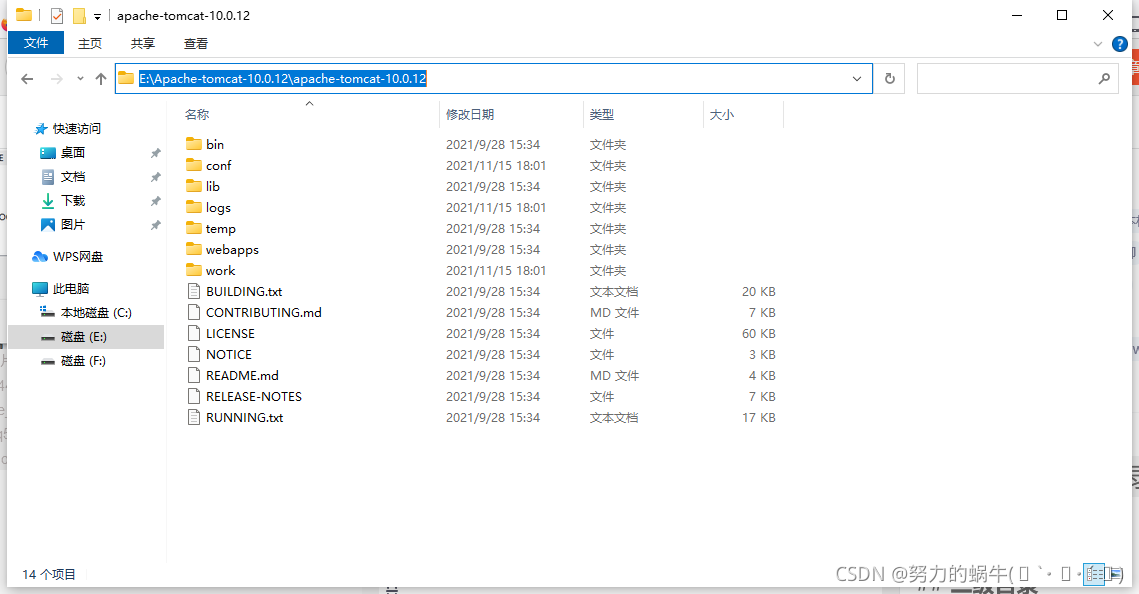The height and width of the screenshot is (594, 1139).
Task: Open the 主页 ribbon tab
Action: coord(90,44)
